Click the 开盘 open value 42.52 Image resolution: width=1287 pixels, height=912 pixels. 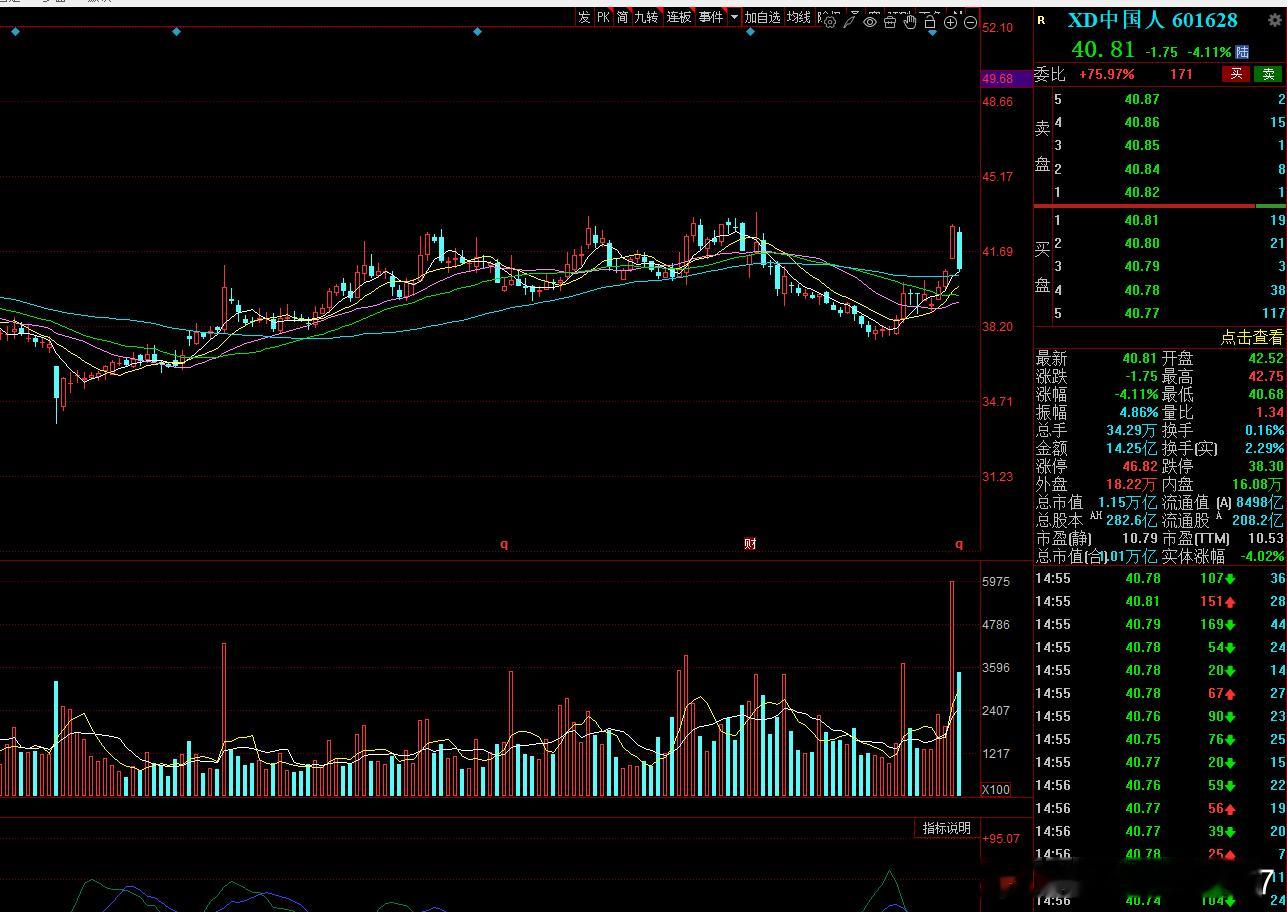1264,358
